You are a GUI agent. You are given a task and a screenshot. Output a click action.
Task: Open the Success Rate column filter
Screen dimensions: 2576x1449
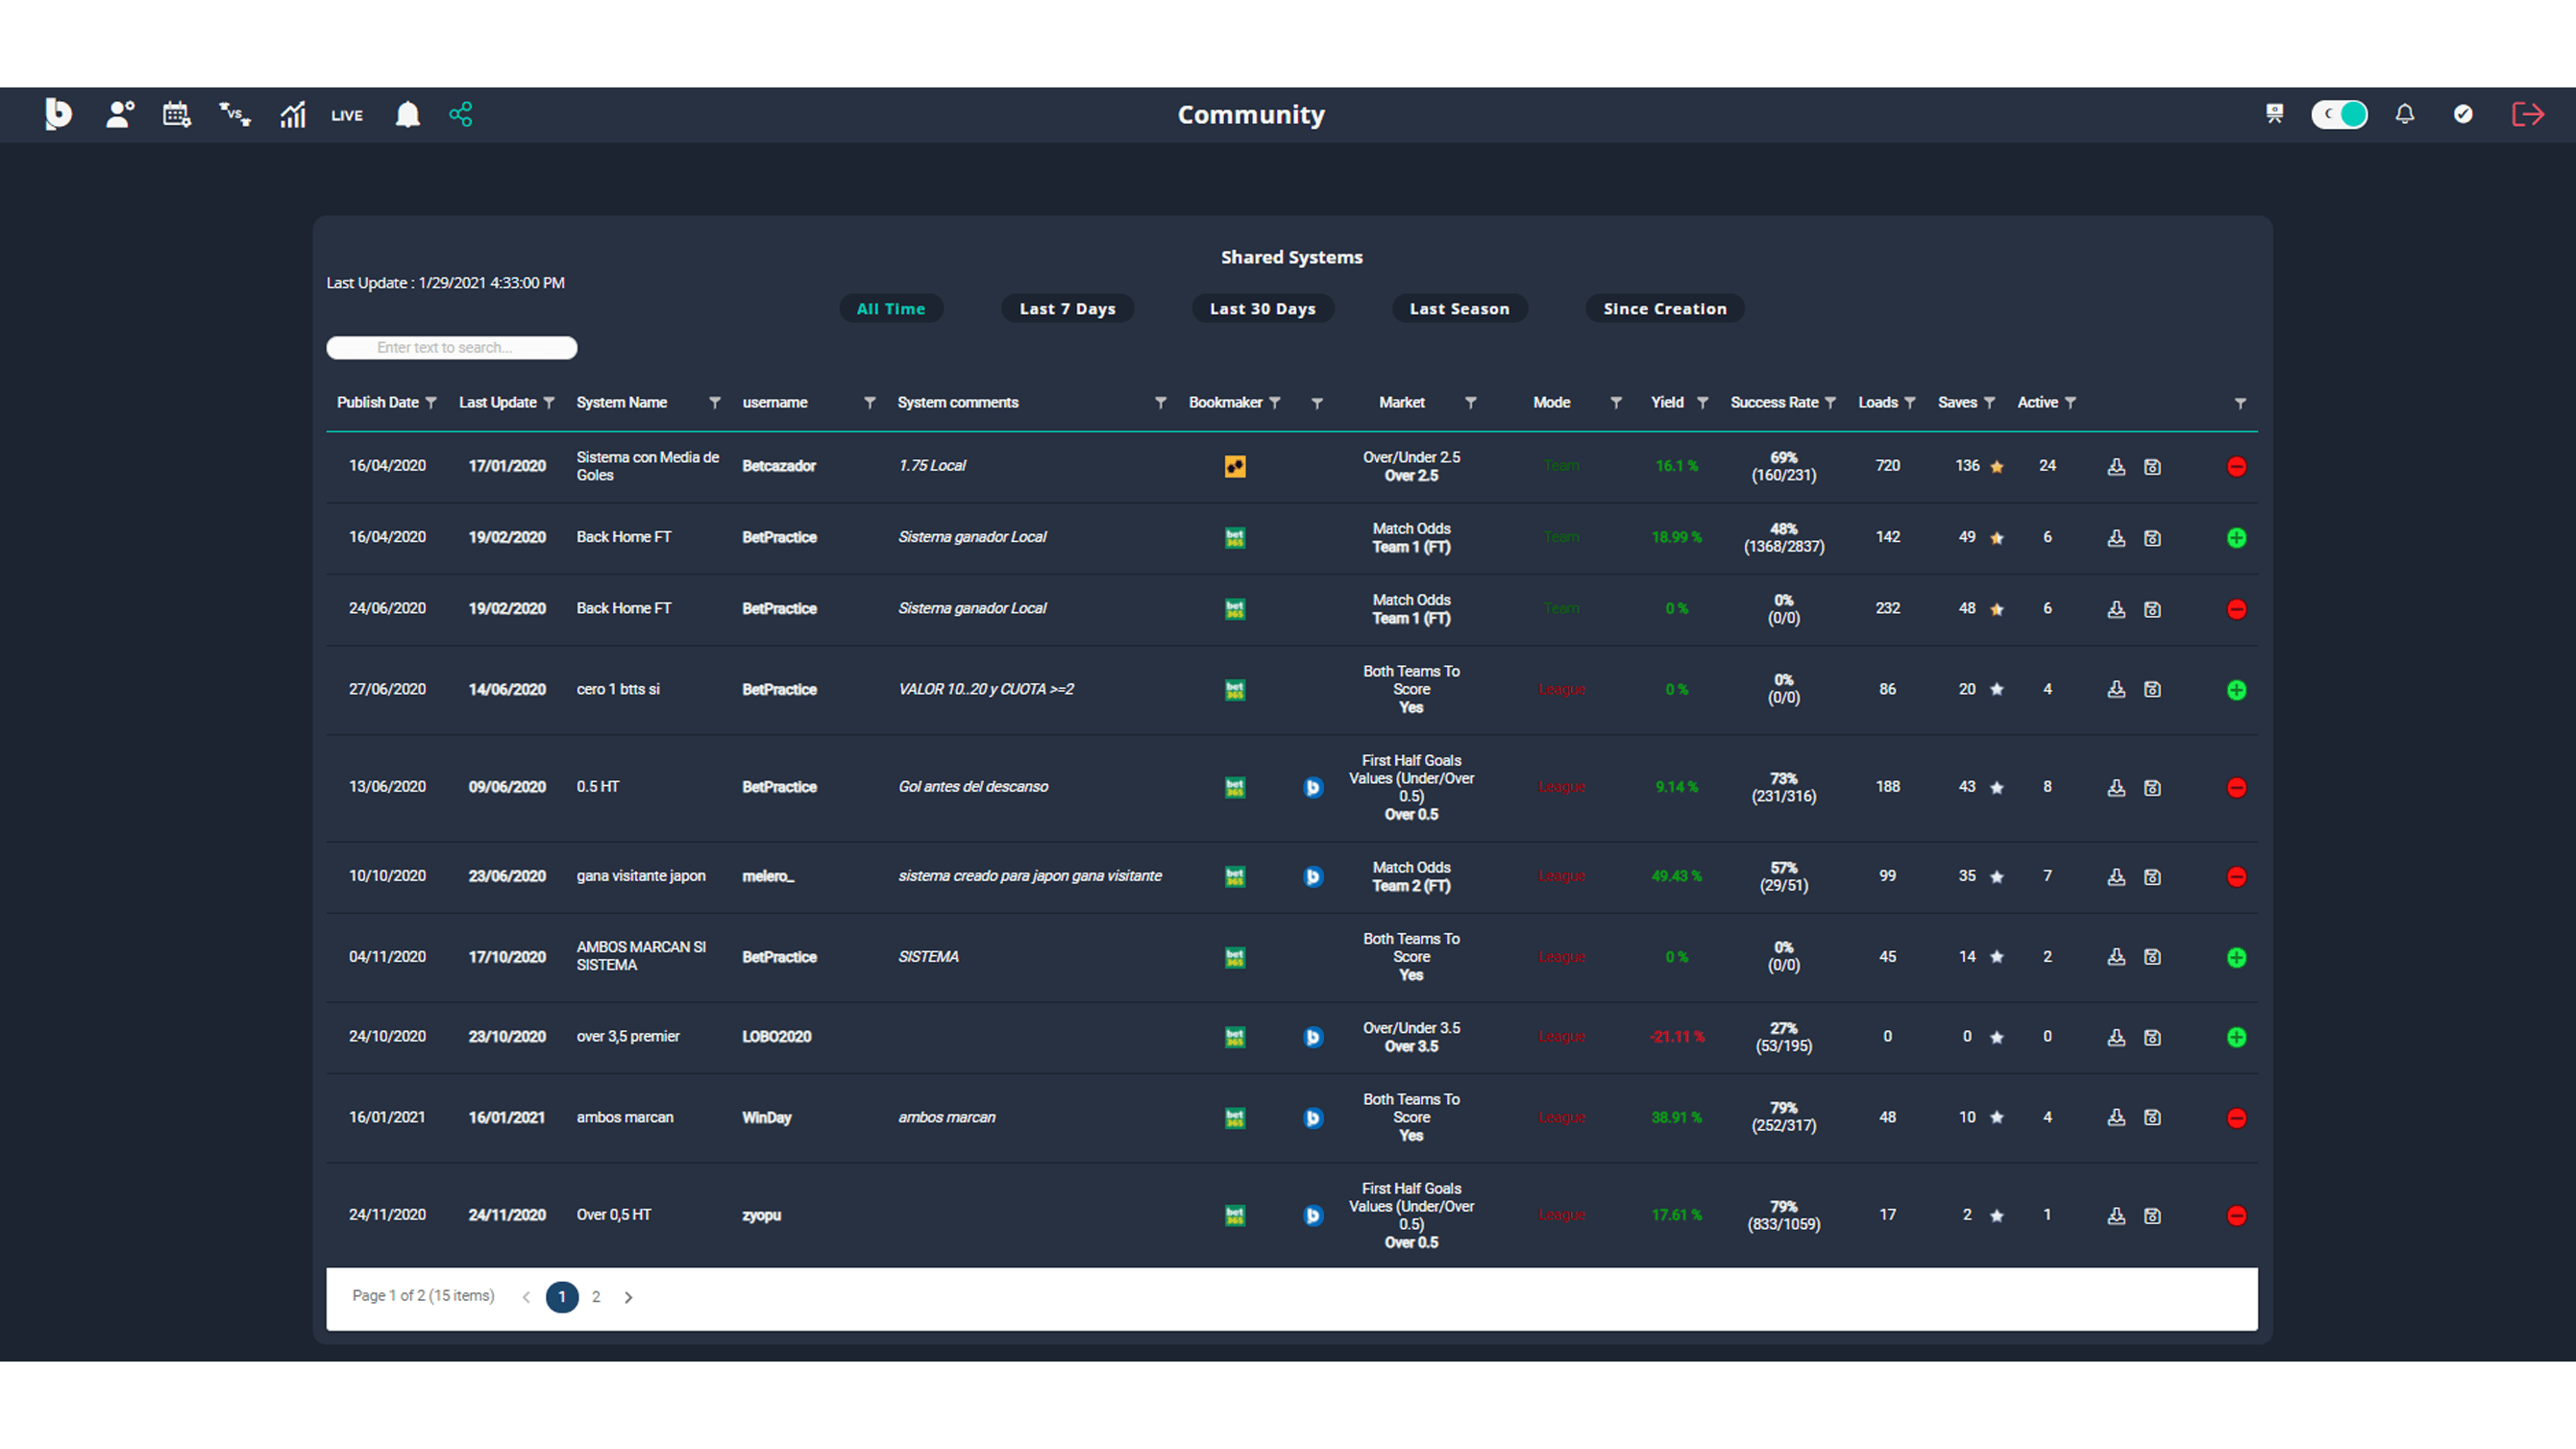(1833, 402)
